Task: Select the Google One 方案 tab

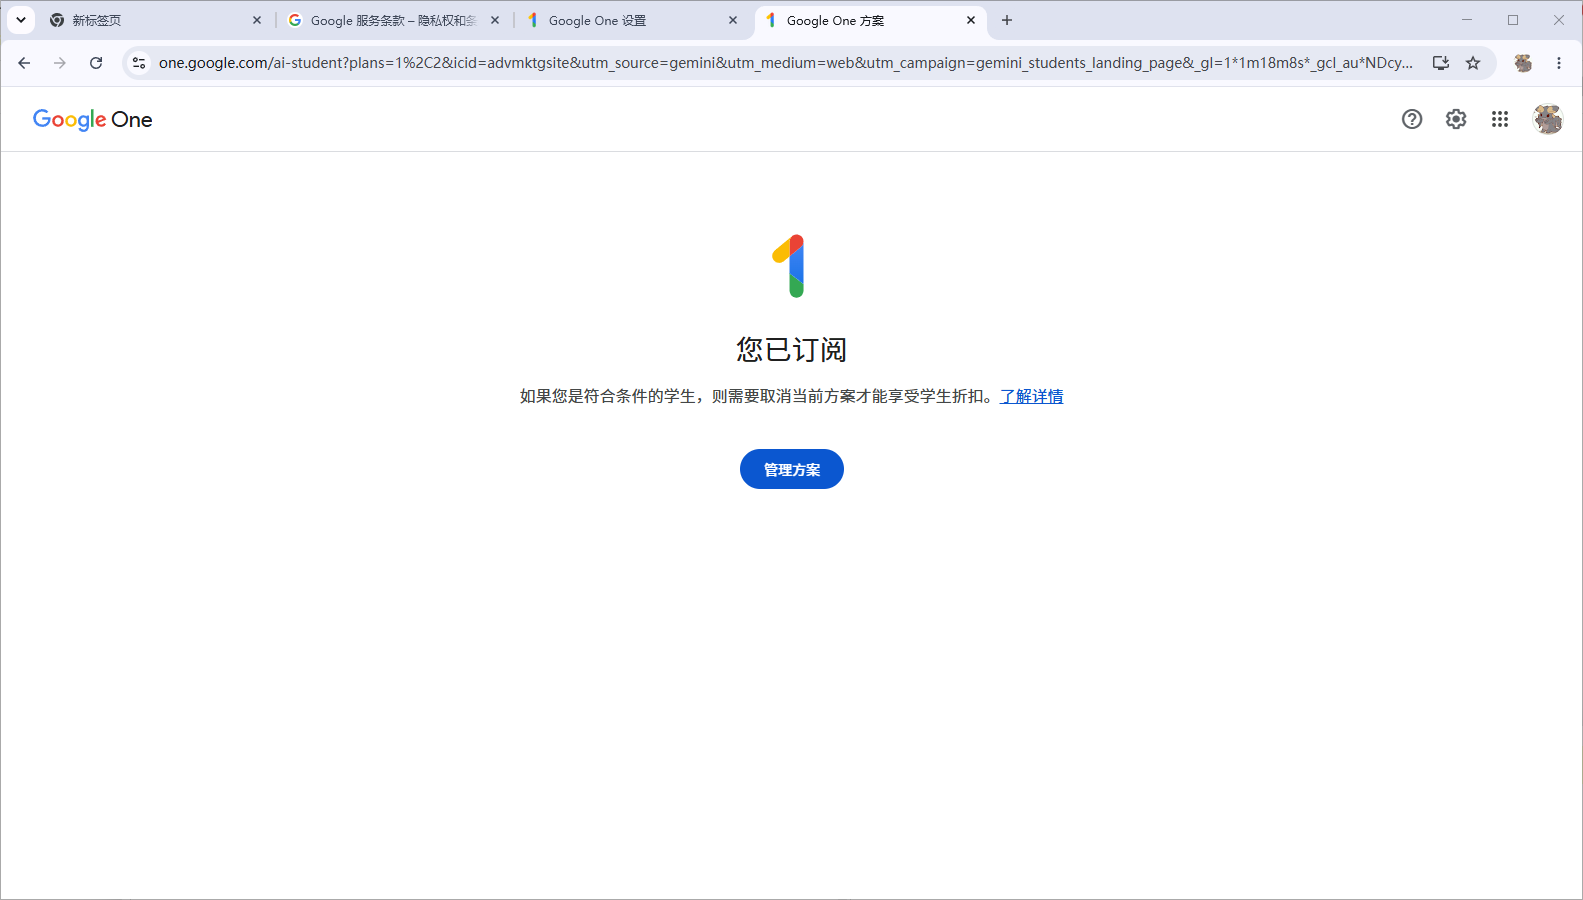Action: pos(869,20)
